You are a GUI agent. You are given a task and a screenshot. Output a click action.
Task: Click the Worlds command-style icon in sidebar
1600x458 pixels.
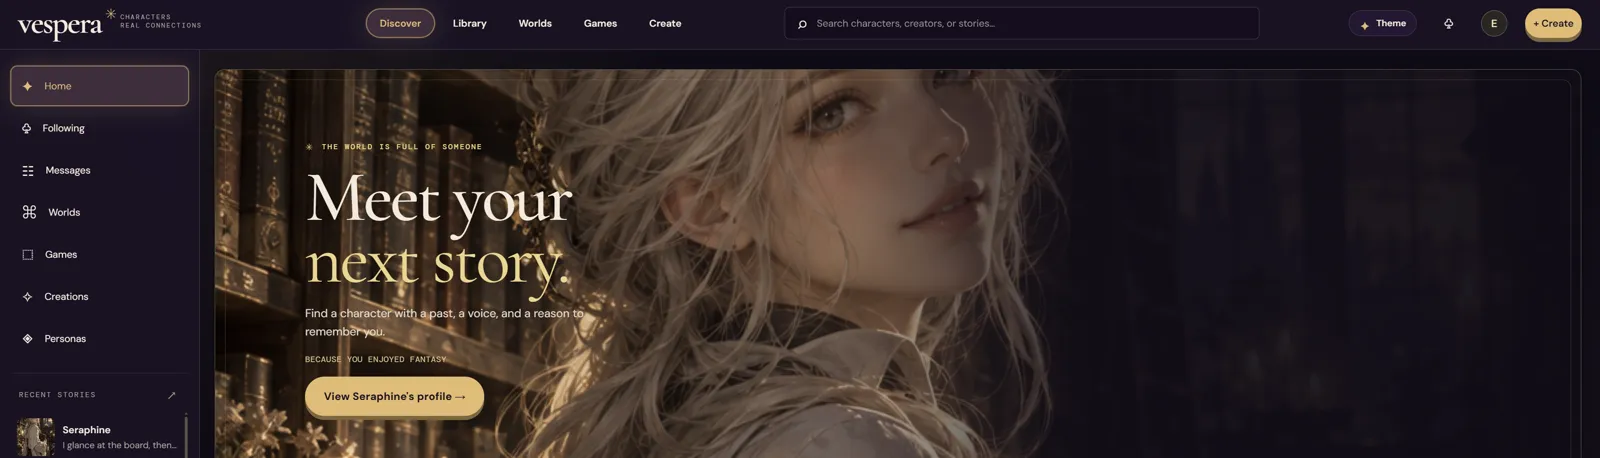(29, 212)
